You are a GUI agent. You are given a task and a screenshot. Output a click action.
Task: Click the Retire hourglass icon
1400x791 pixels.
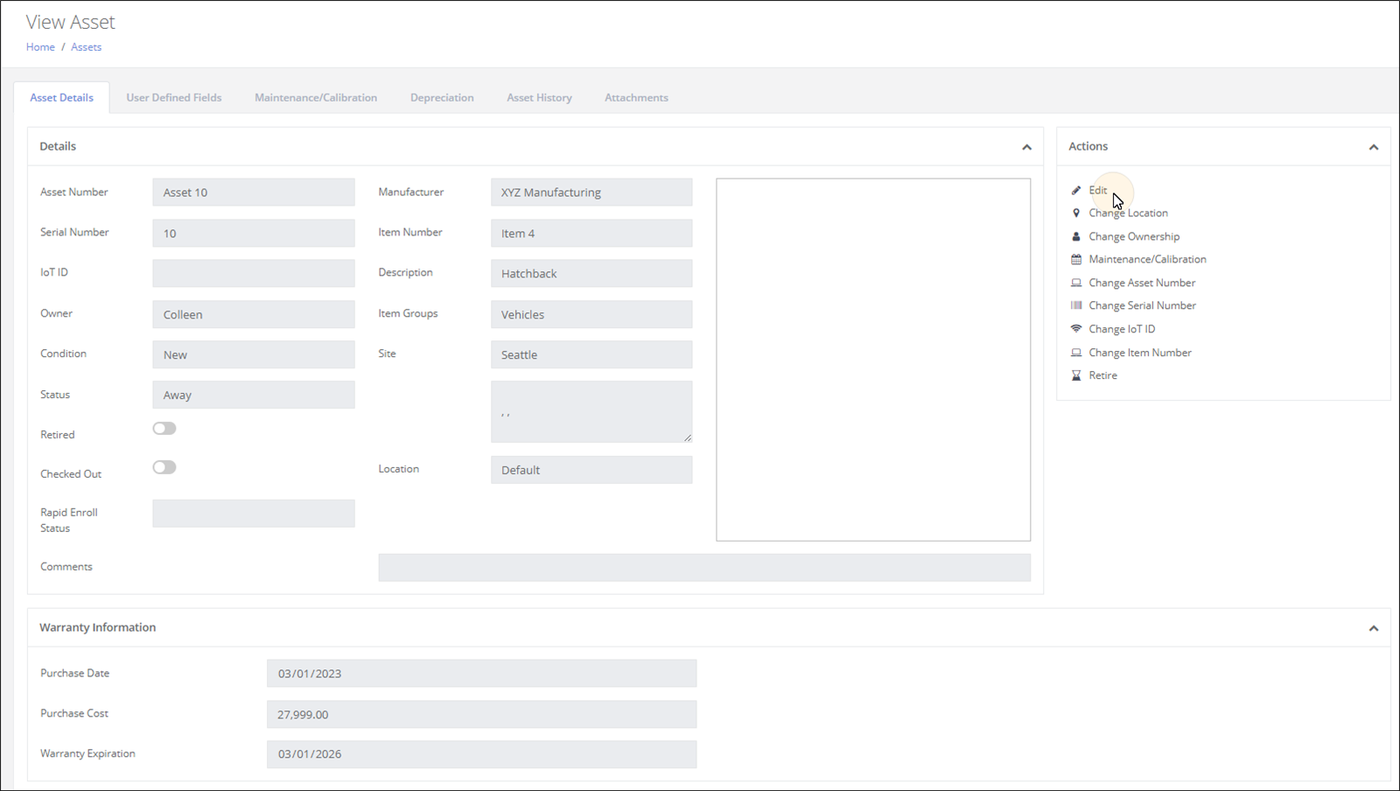(1076, 376)
